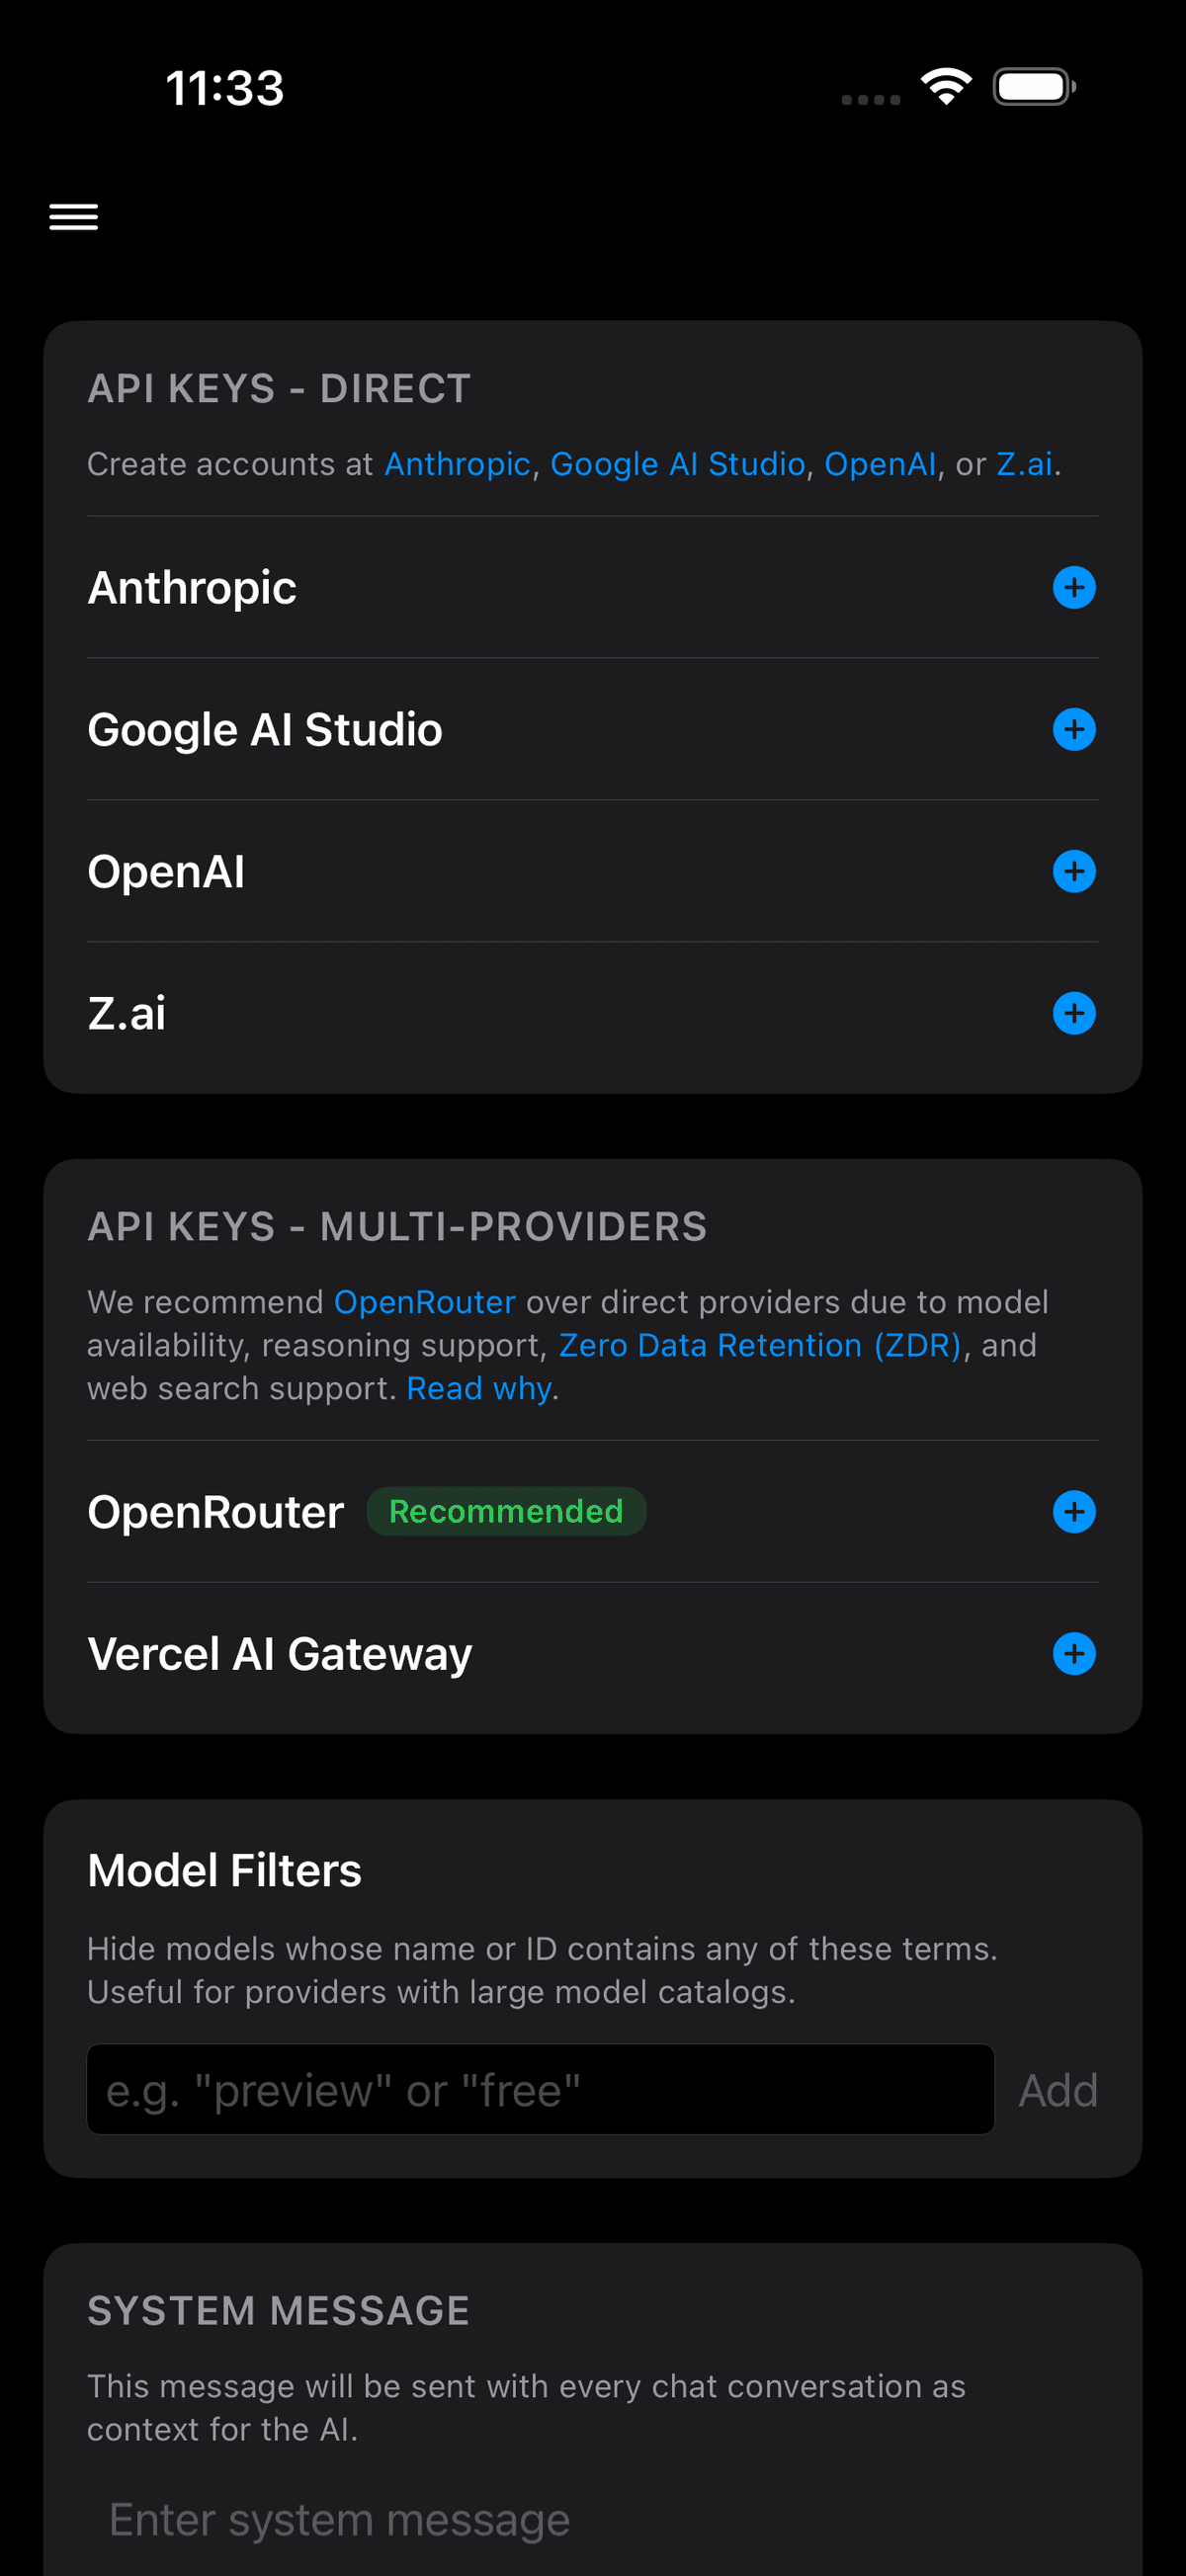Open the Anthropic account creation link
Image resolution: width=1186 pixels, height=2576 pixels.
tap(457, 463)
